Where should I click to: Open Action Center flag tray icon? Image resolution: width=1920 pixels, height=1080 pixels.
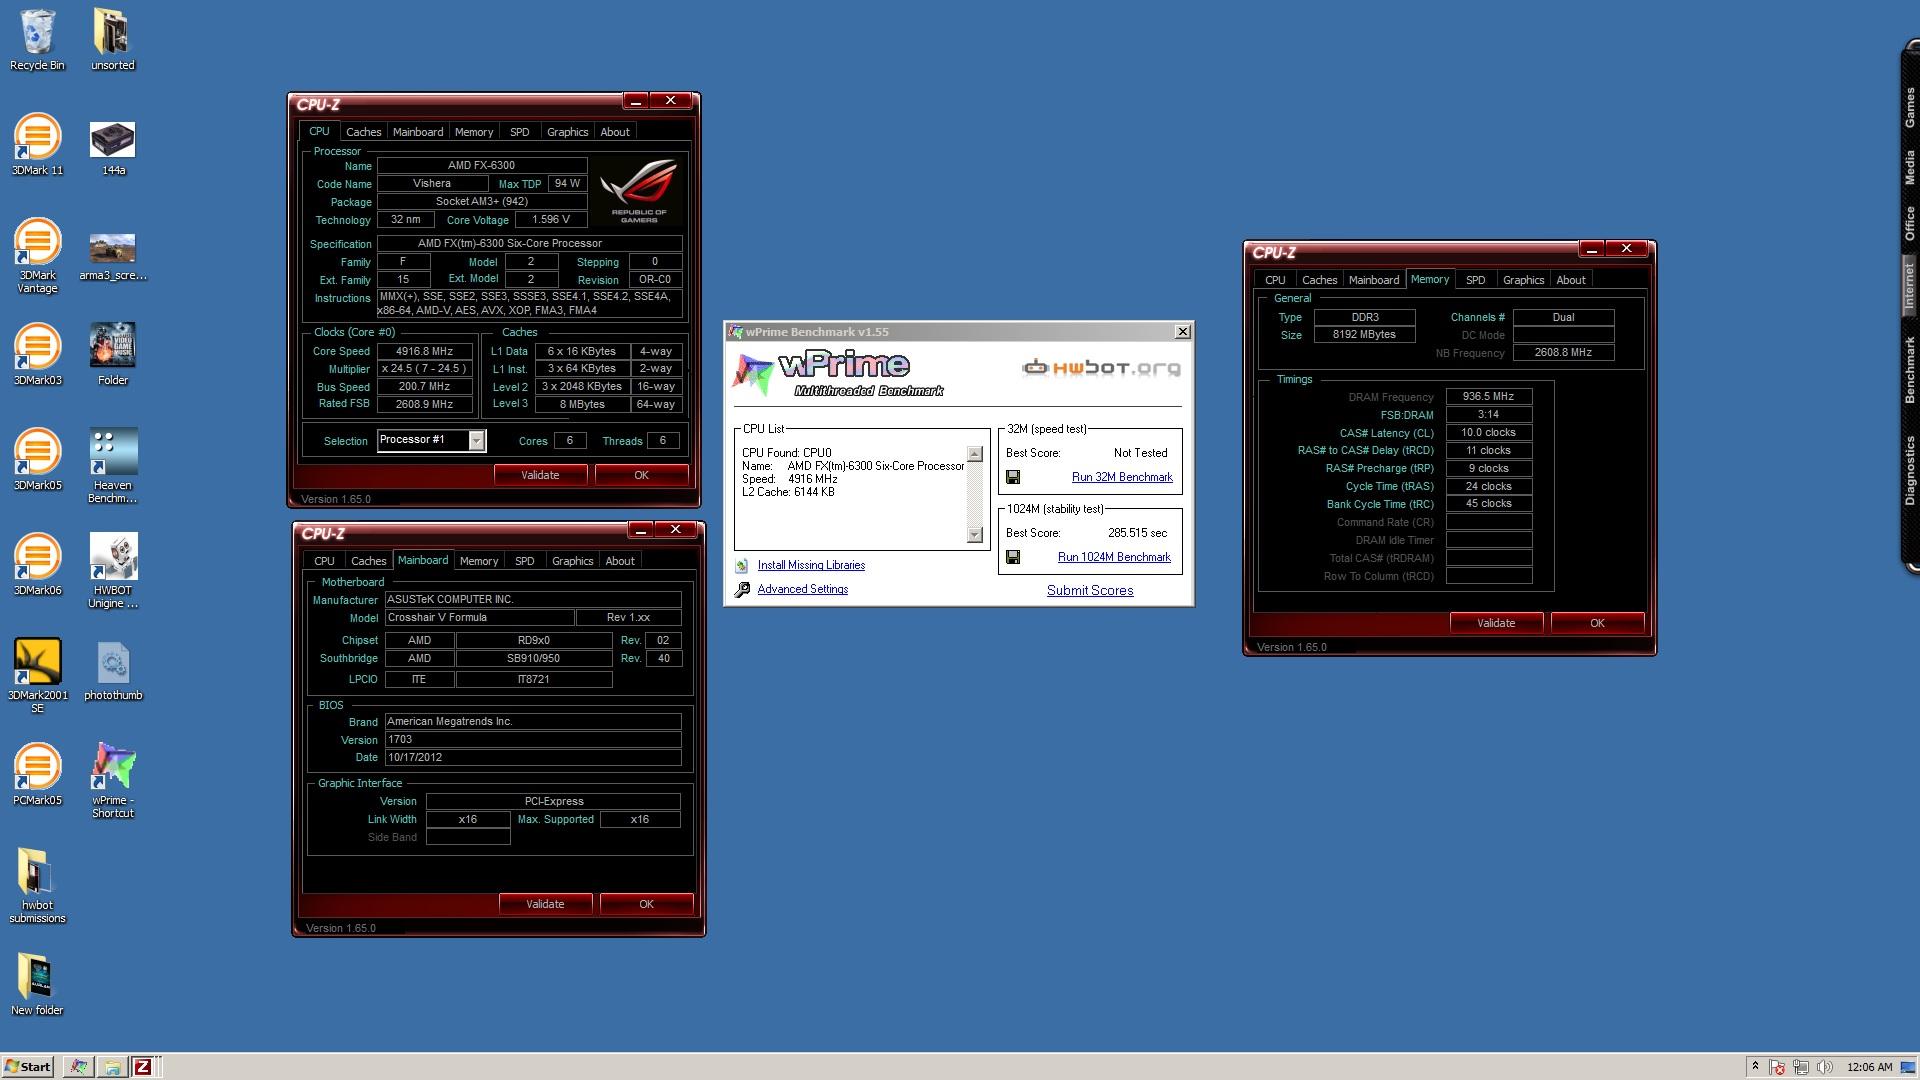click(1777, 1067)
